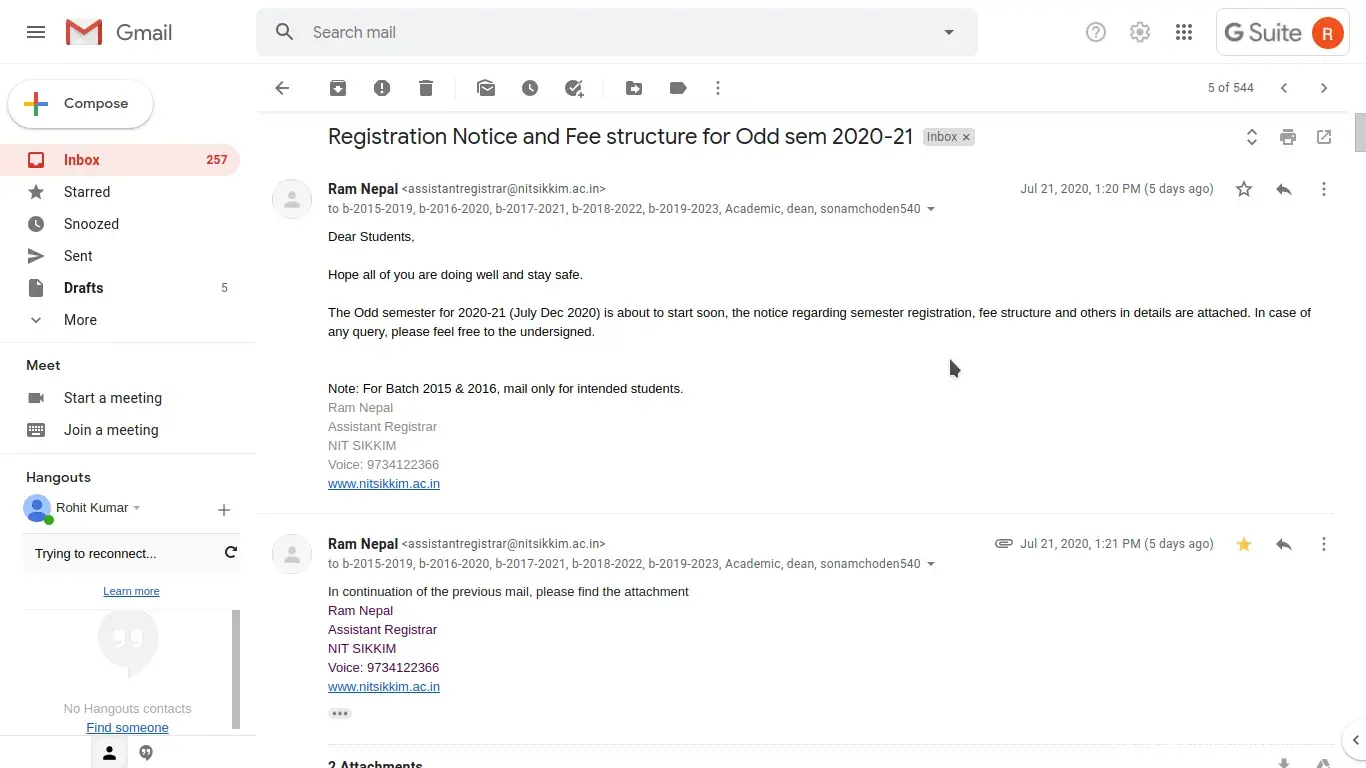The image size is (1366, 768).
Task: Show trimmed content ellipsis in second message
Action: point(340,714)
